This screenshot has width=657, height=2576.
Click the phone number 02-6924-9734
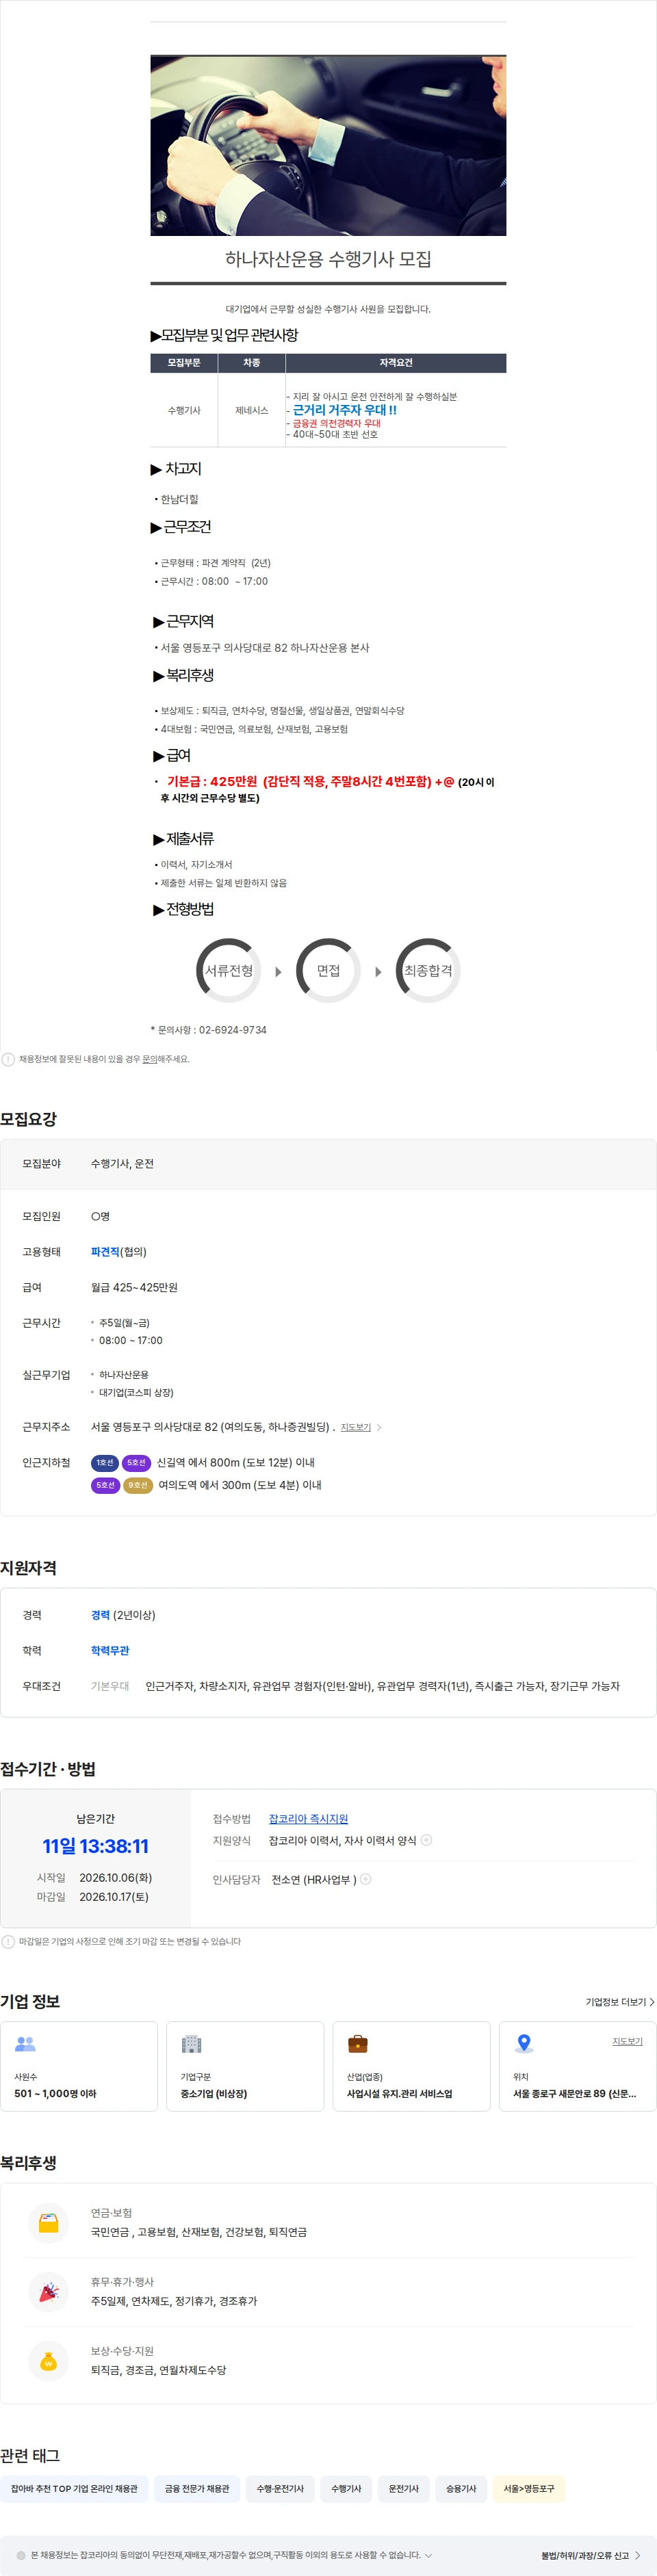[233, 1030]
